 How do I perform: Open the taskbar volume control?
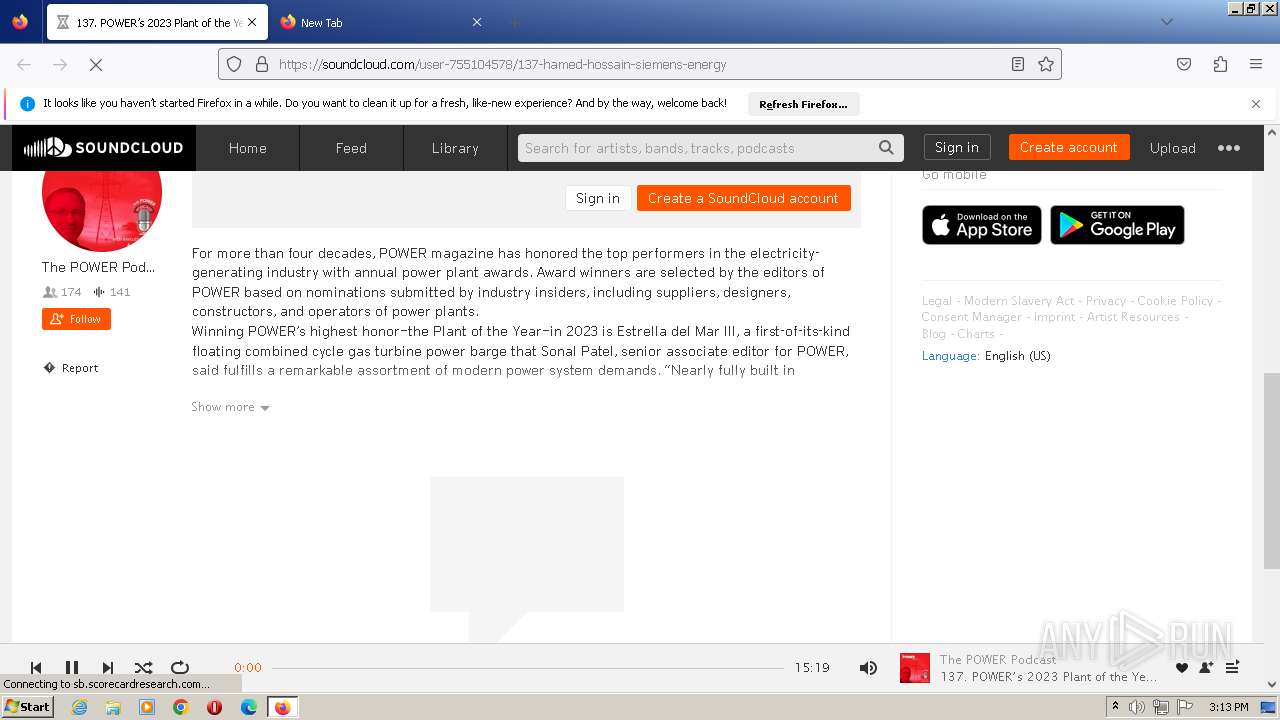coord(1137,707)
